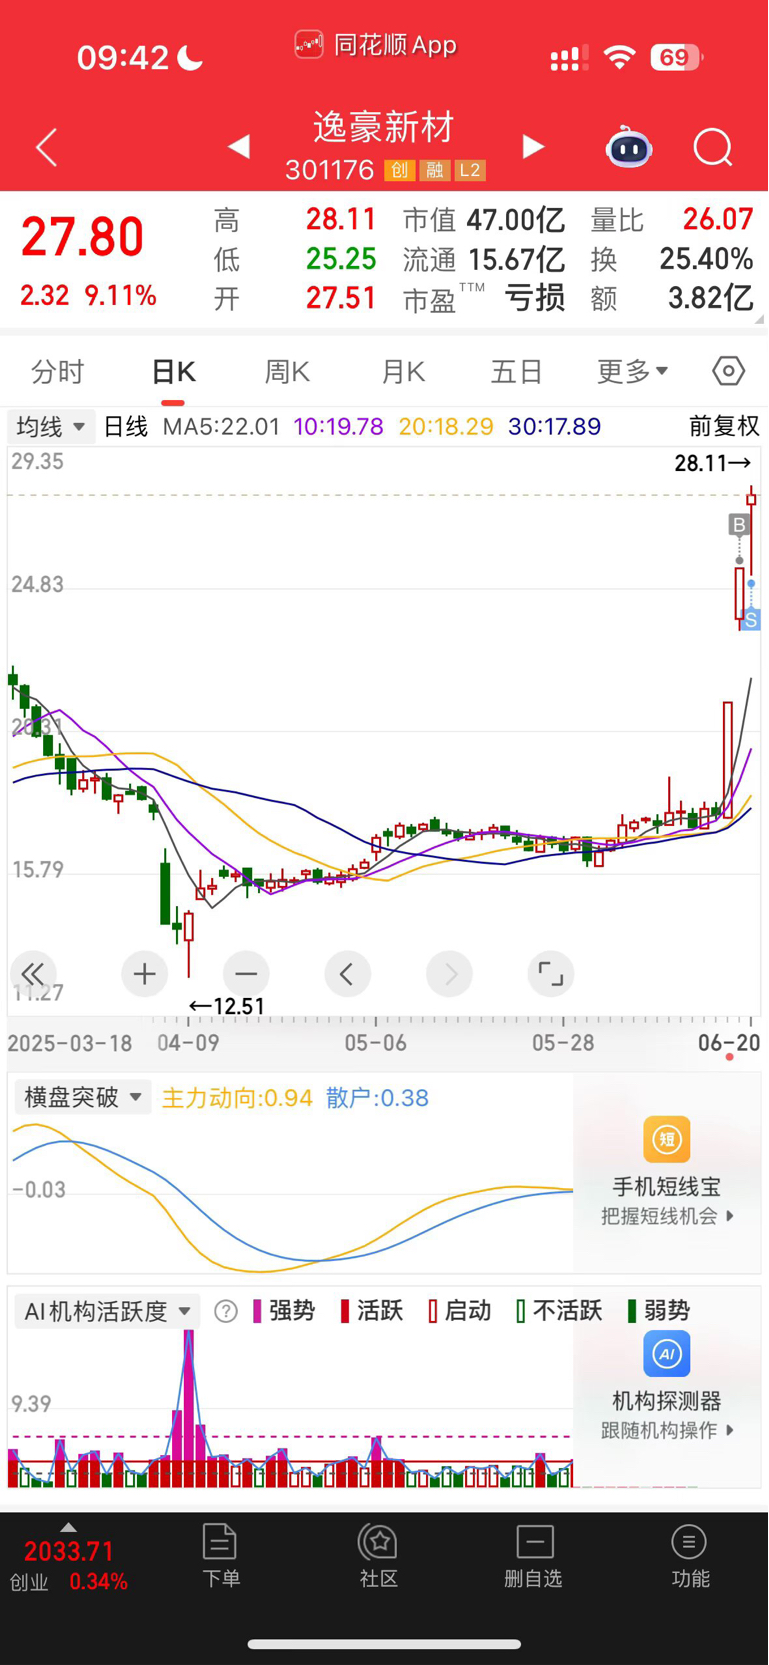Tap 删自选 to remove from watchlist

pyautogui.click(x=534, y=1555)
